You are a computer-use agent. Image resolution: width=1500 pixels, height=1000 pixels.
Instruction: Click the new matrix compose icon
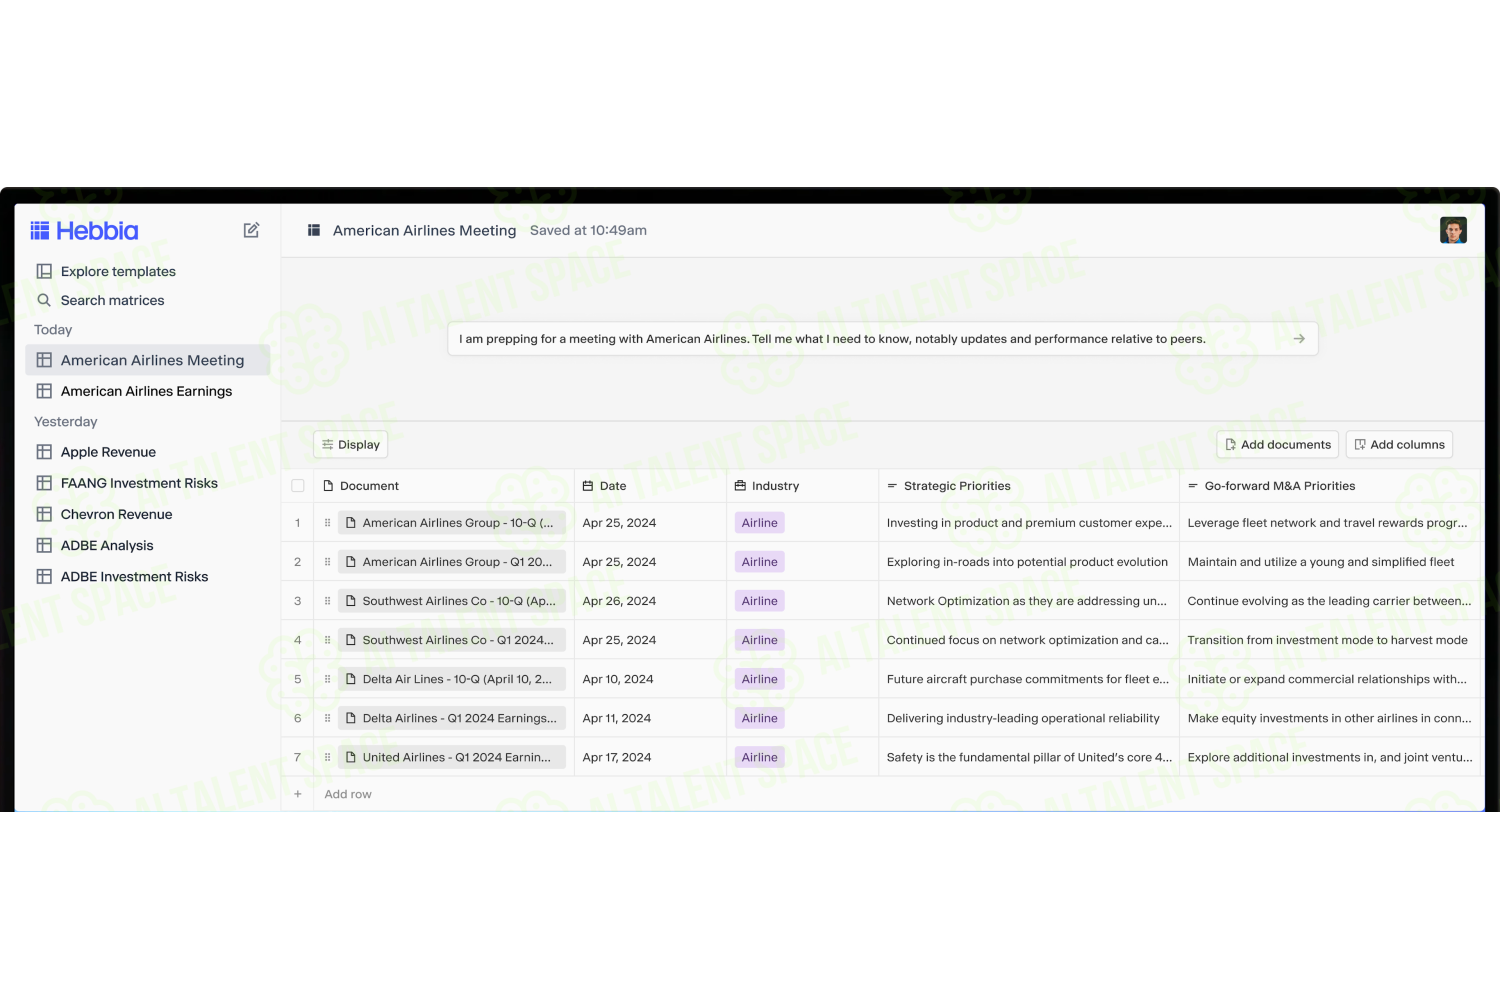pos(251,230)
